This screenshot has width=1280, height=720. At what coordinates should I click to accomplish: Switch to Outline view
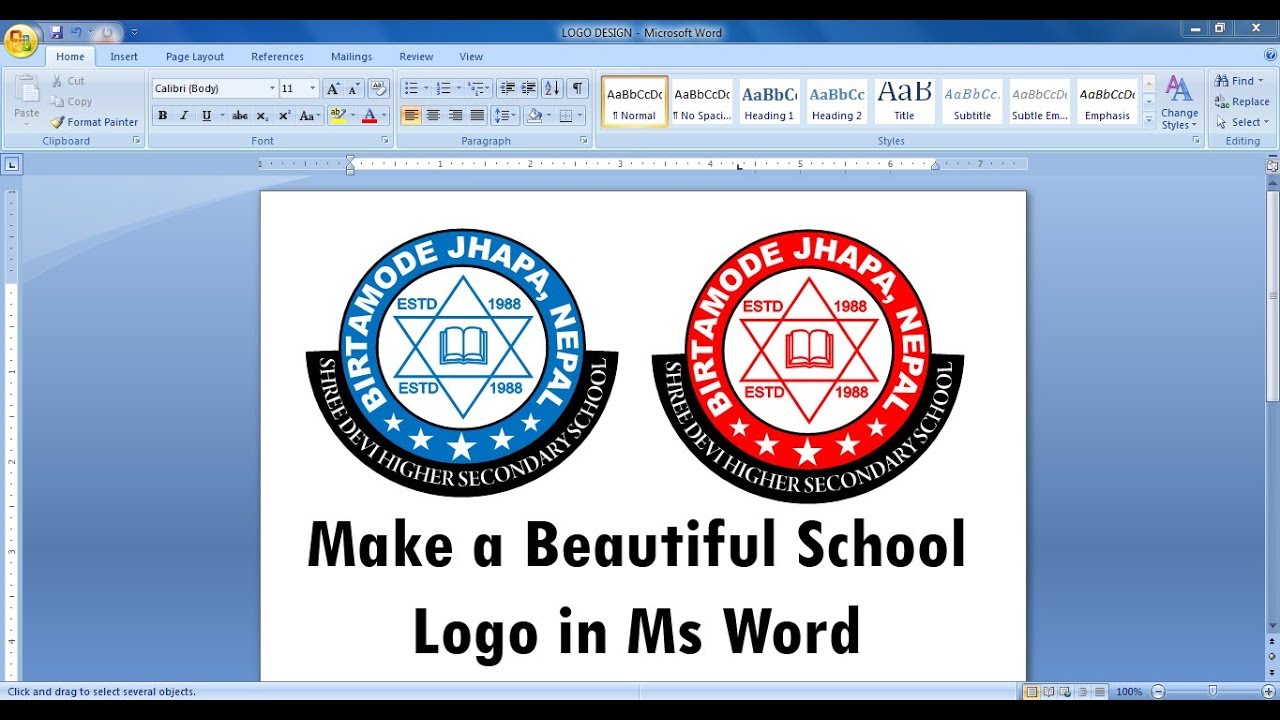[1082, 691]
